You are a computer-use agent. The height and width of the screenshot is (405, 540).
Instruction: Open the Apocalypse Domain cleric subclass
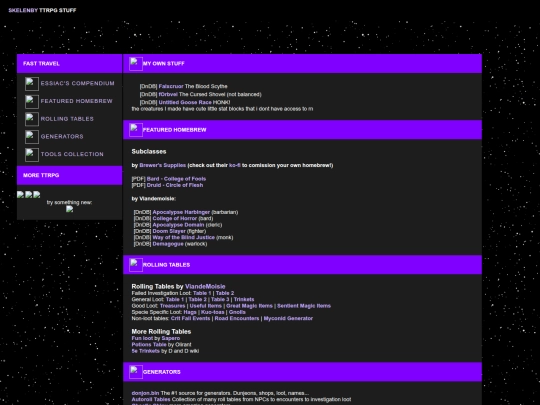pyautogui.click(x=178, y=225)
